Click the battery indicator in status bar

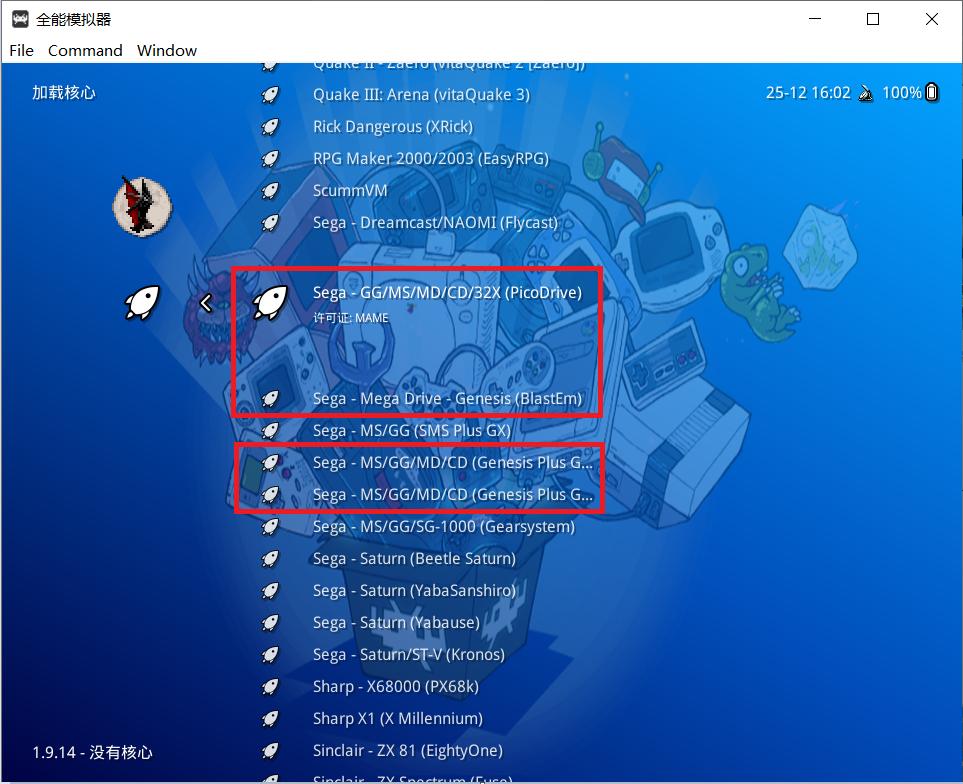[931, 92]
